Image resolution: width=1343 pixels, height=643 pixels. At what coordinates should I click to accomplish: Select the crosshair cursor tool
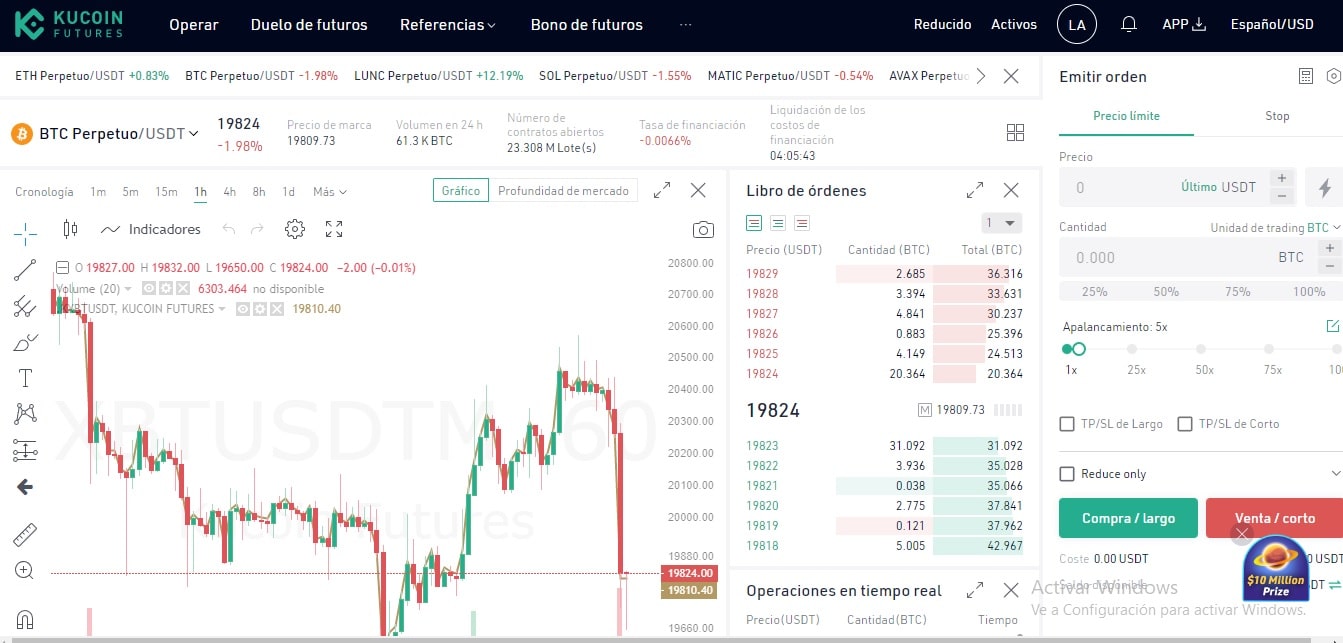tap(25, 233)
